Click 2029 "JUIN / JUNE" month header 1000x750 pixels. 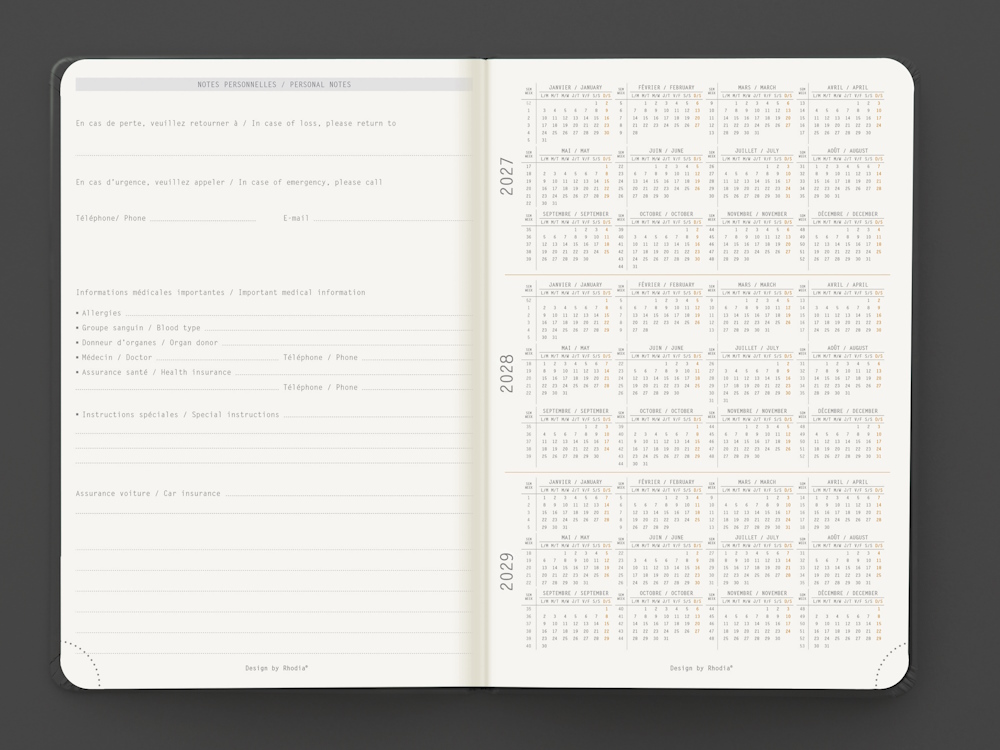point(666,538)
